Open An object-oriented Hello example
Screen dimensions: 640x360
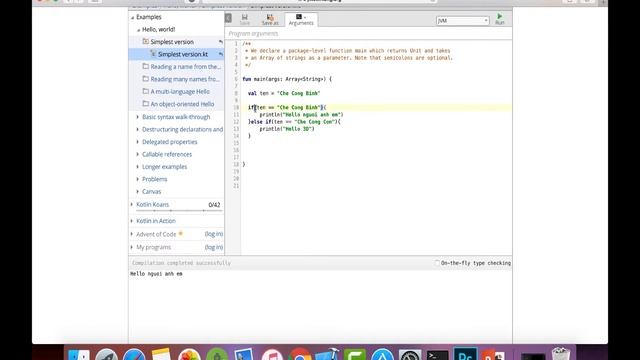[182, 104]
